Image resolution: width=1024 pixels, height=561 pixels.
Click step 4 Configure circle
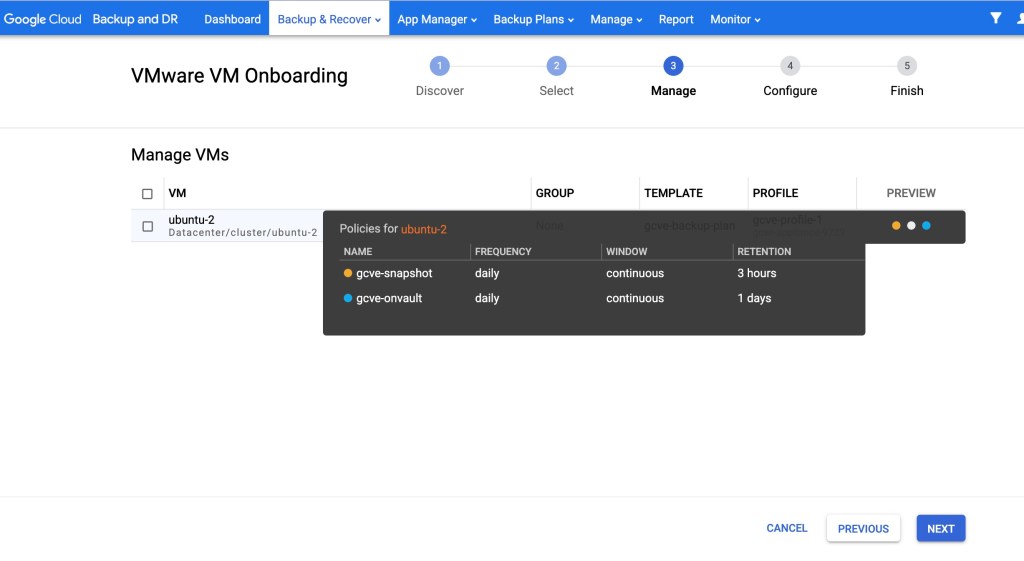pyautogui.click(x=790, y=66)
